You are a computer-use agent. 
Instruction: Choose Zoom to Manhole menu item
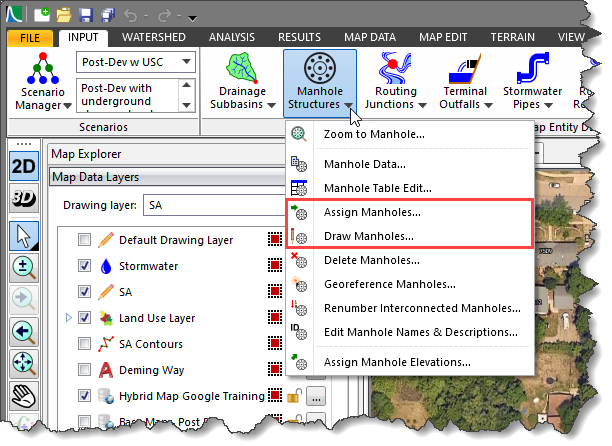tap(410, 134)
